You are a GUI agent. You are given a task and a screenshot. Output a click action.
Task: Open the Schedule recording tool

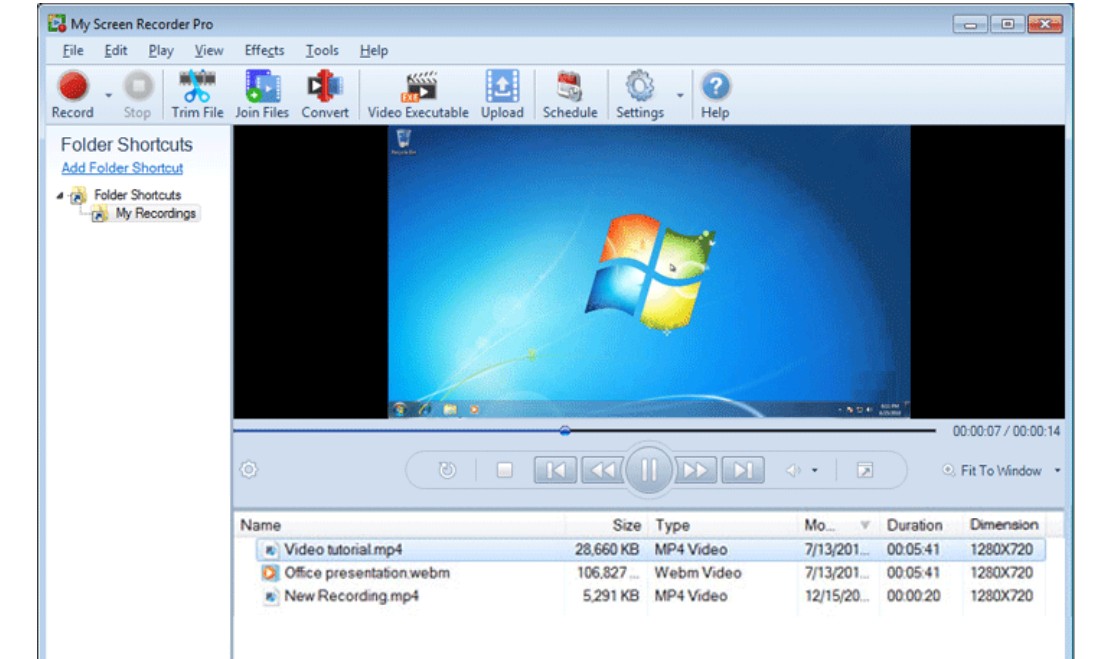[x=570, y=95]
